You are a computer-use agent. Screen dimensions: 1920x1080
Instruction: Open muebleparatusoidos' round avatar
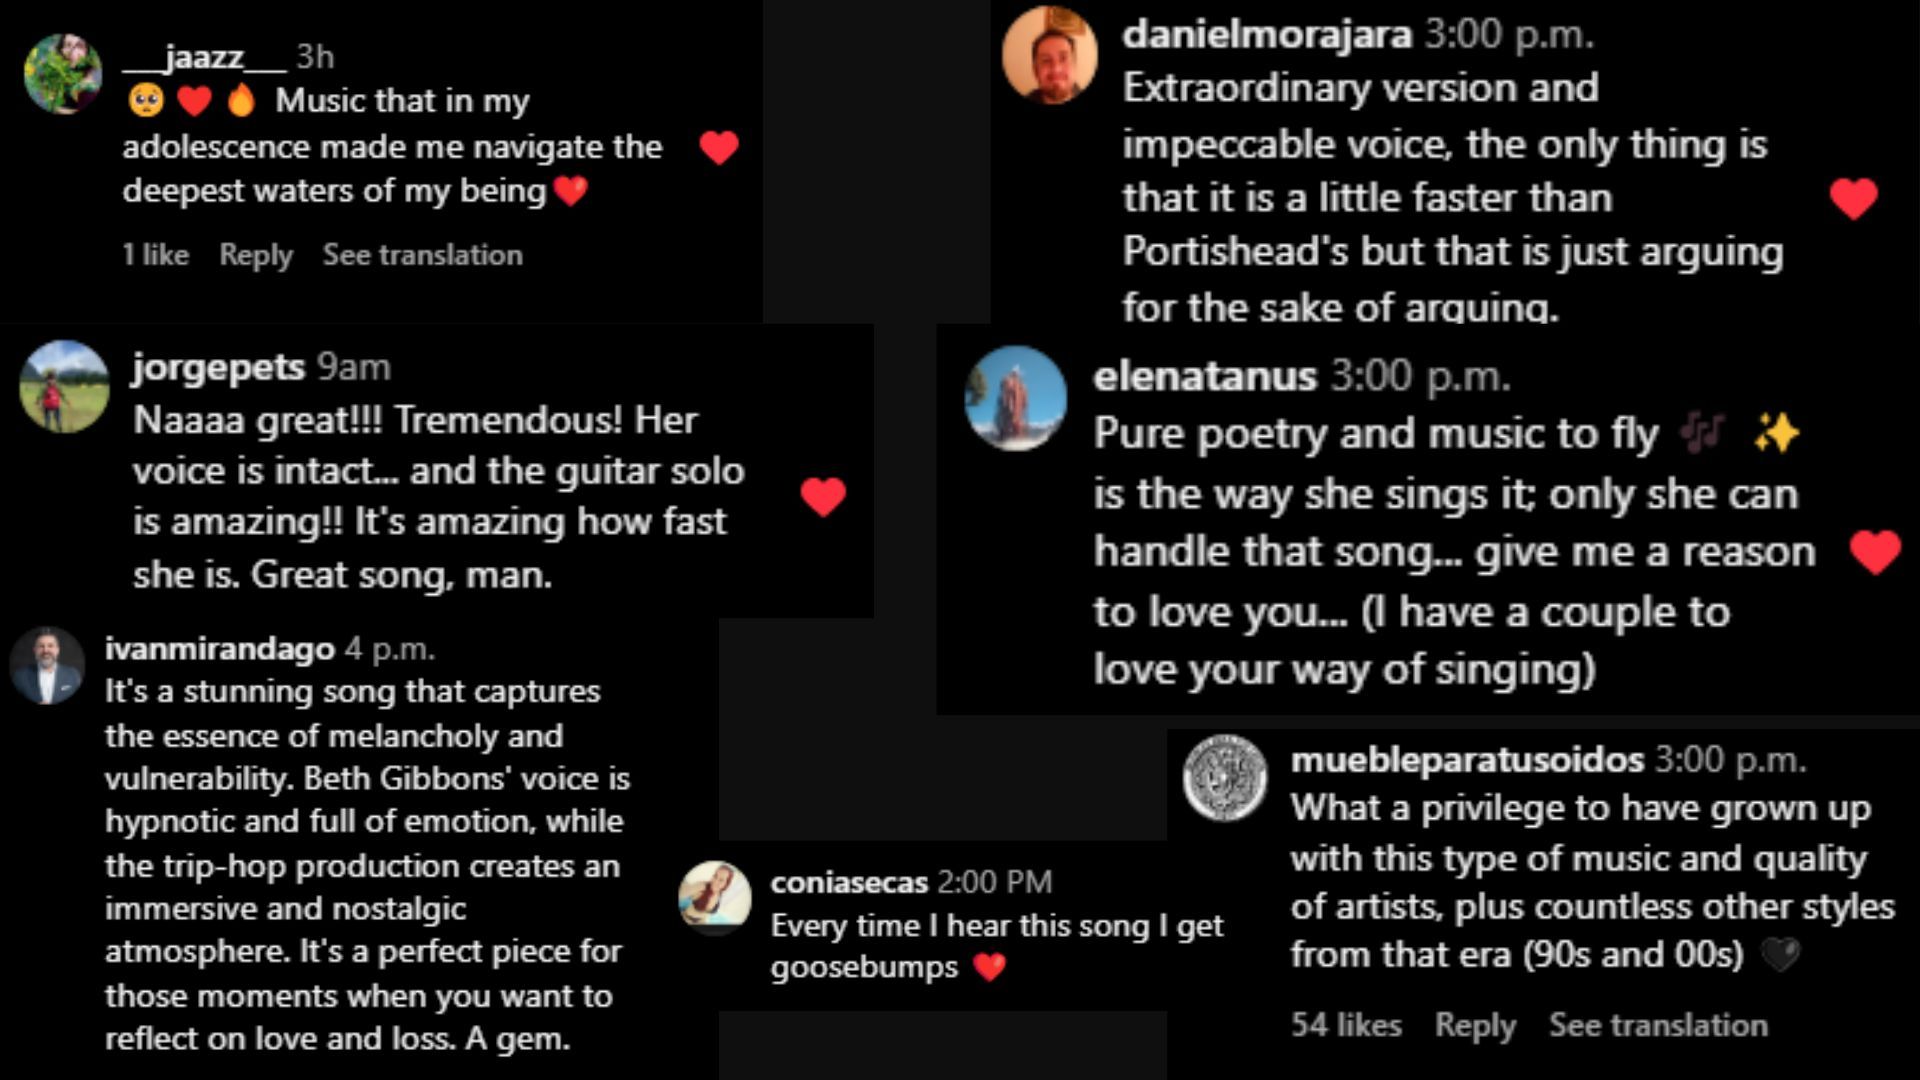1225,777
